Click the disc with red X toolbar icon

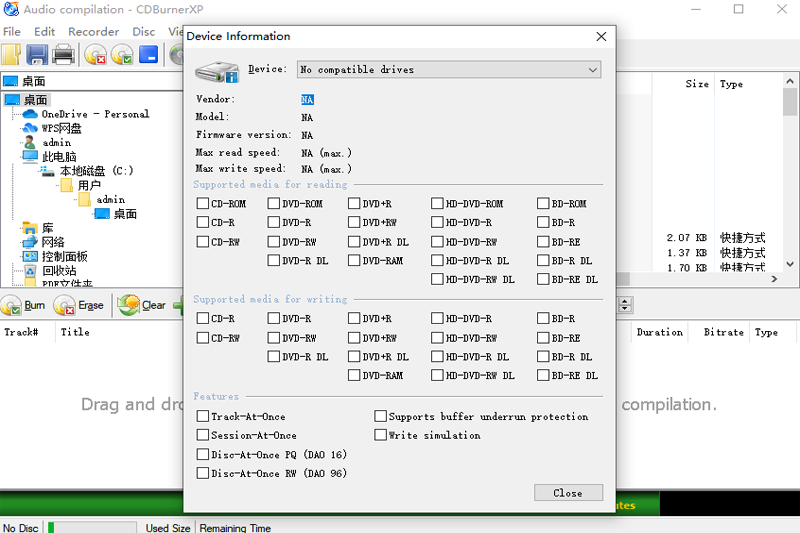point(95,55)
